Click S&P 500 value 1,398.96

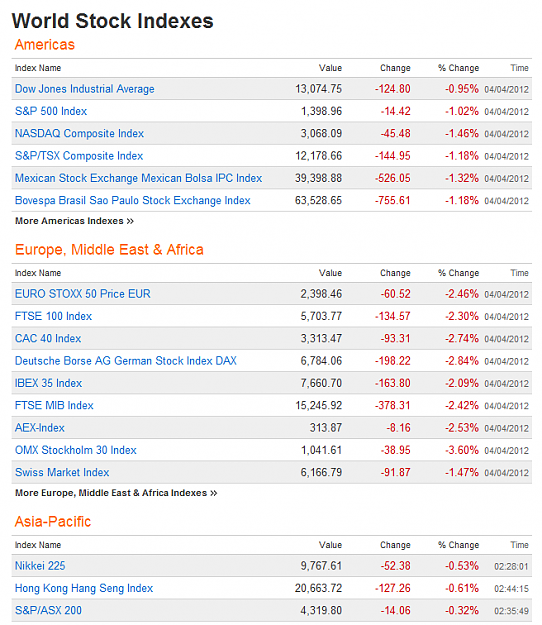[322, 111]
